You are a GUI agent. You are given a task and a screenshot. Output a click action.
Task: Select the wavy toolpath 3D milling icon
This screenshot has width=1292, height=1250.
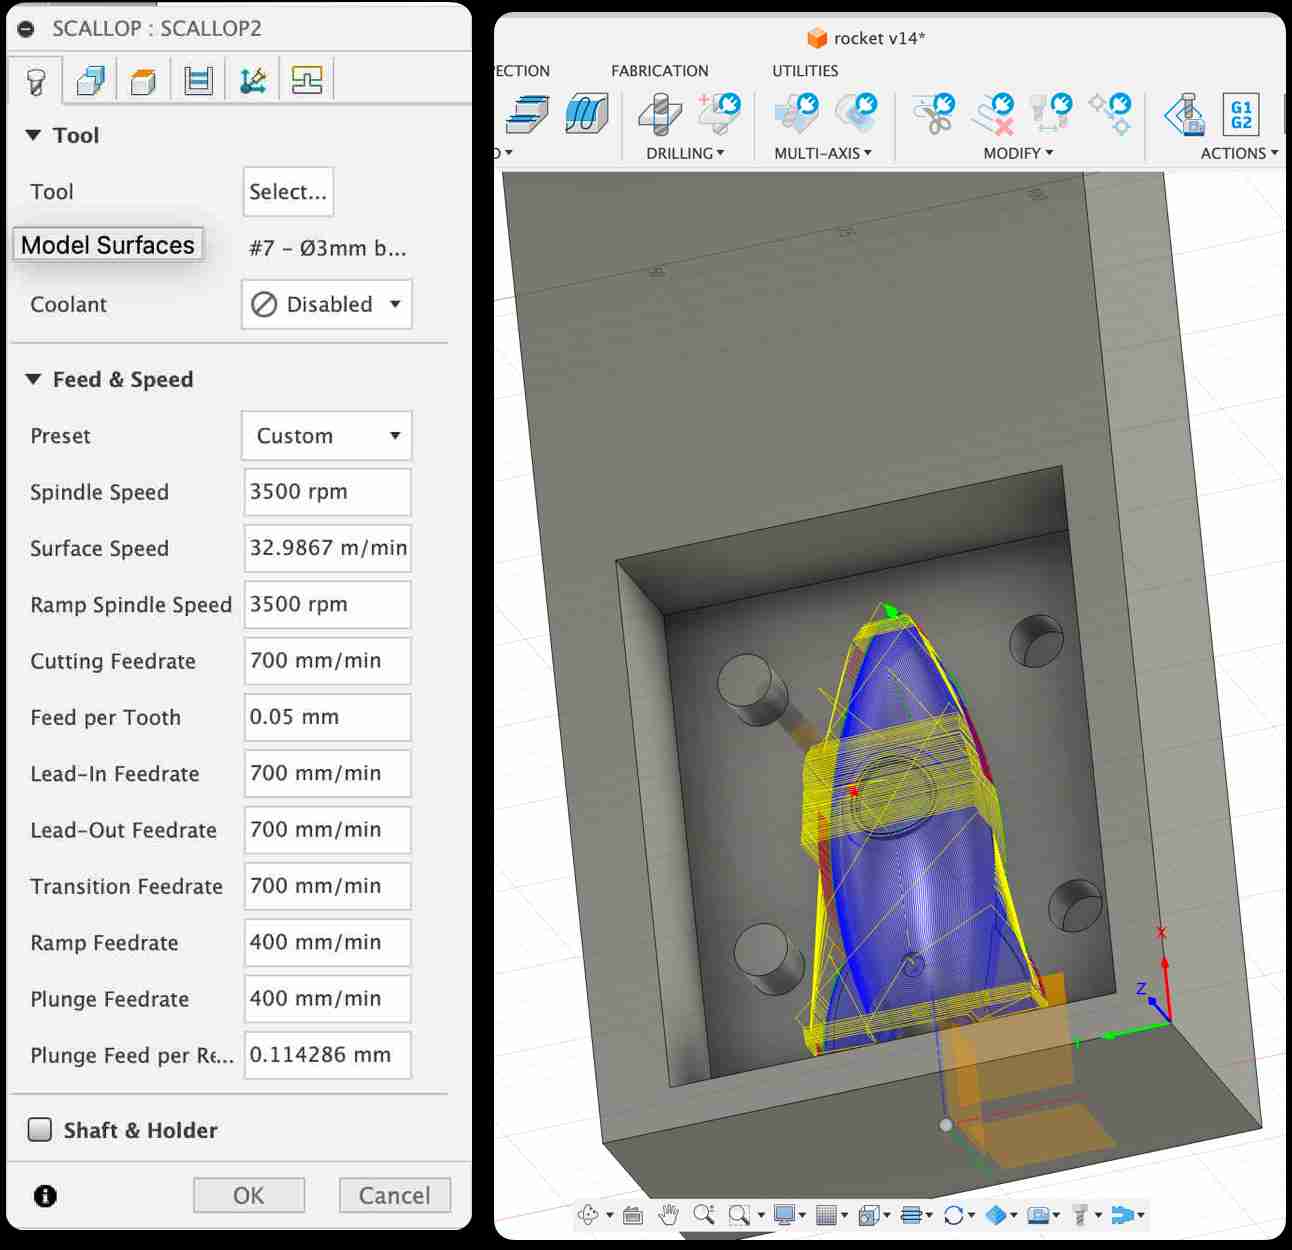[x=587, y=114]
